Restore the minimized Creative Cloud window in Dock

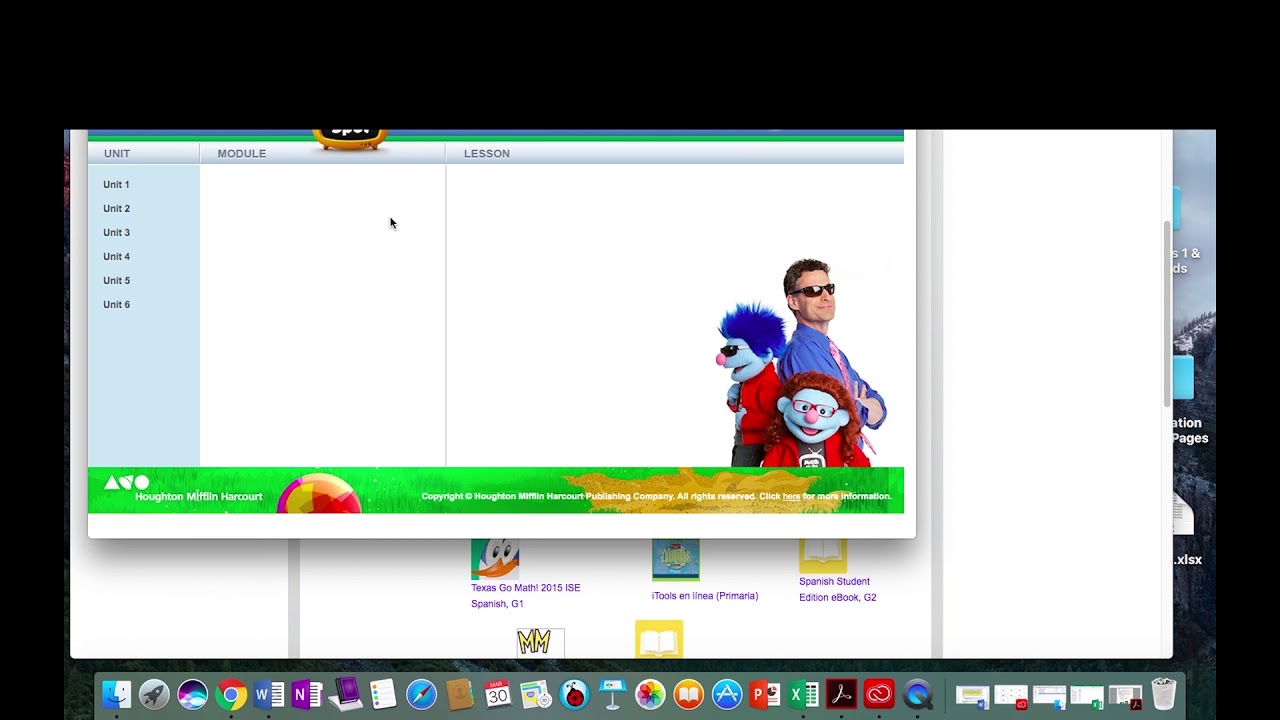(1010, 696)
